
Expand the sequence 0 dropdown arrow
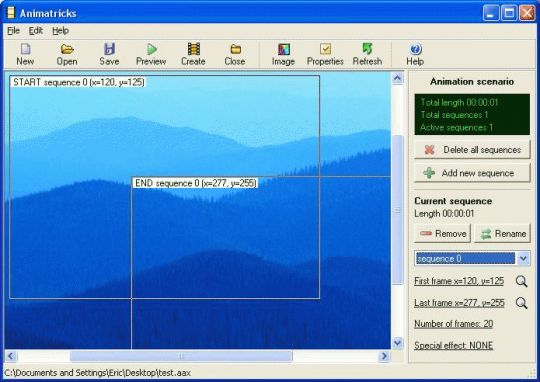click(523, 258)
